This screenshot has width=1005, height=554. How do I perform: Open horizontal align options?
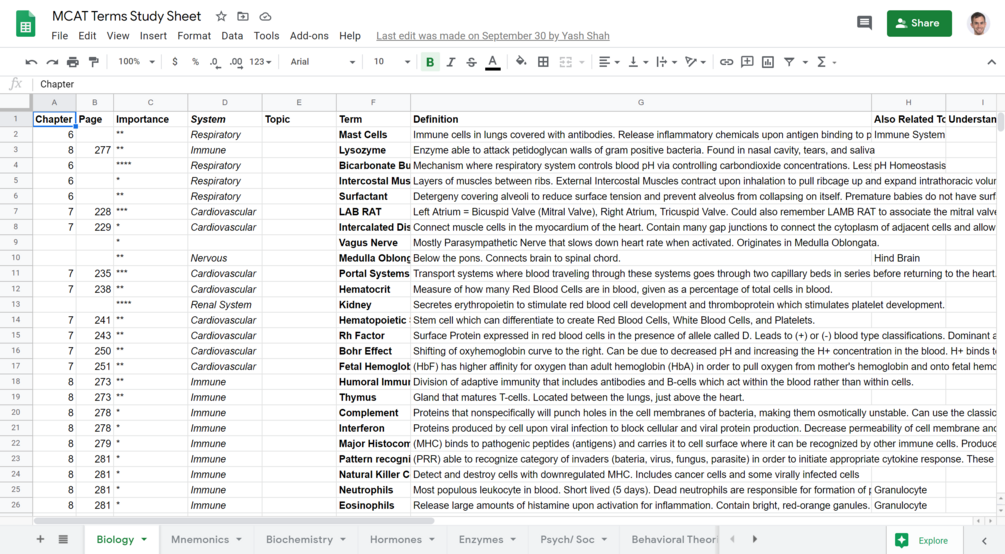click(608, 62)
